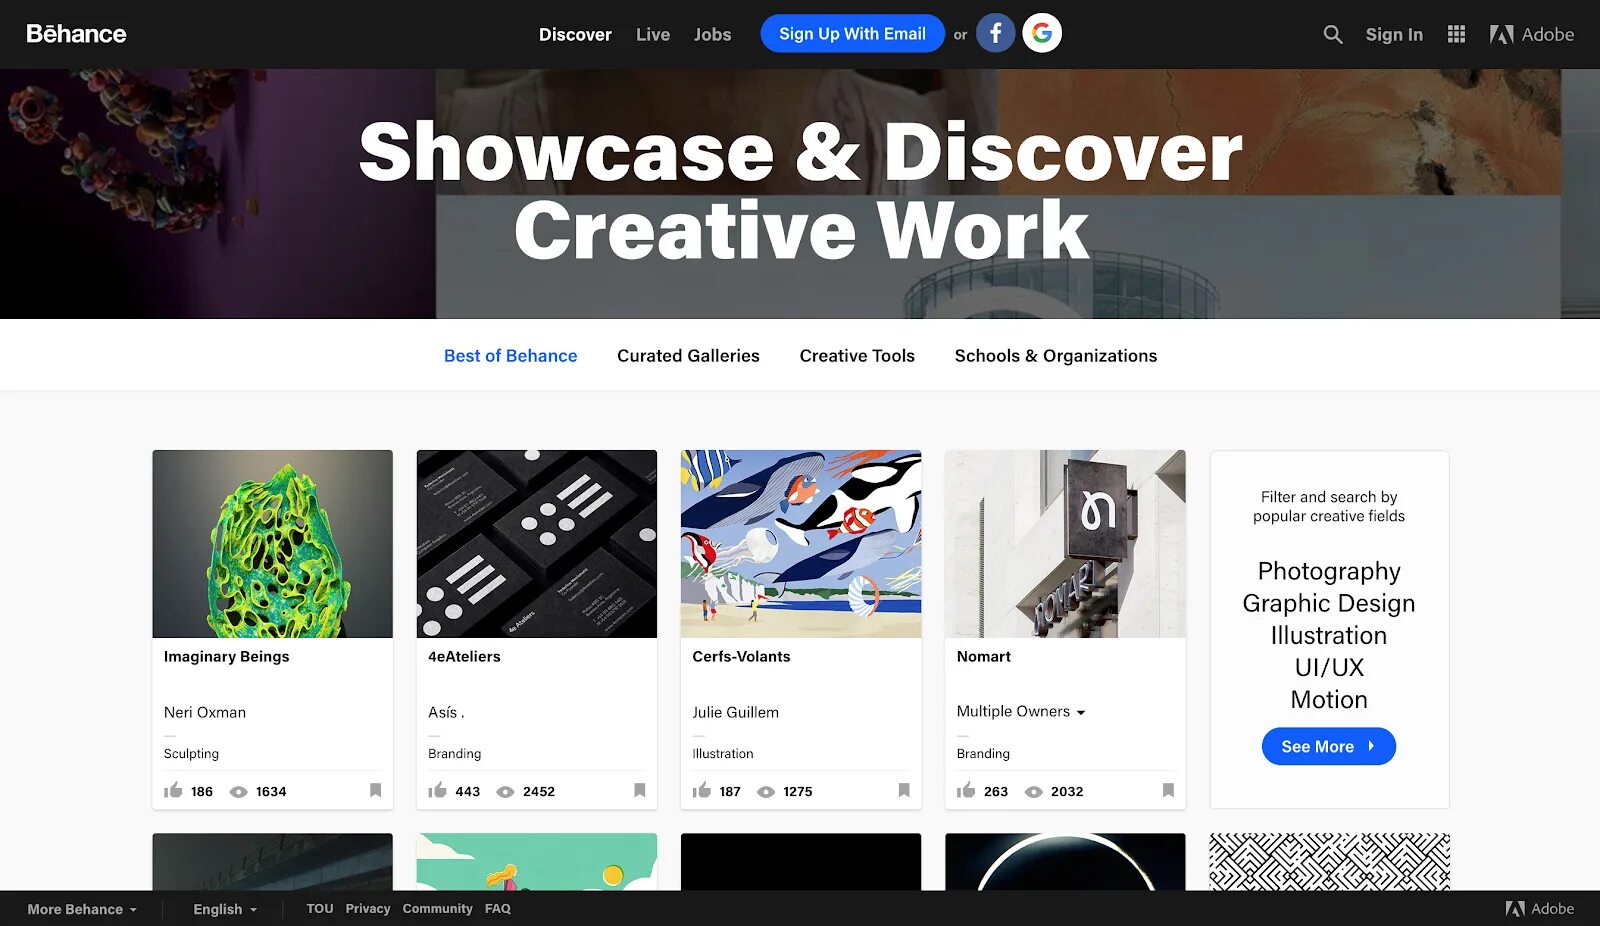Bookmark the 4eAteliers project

[639, 790]
